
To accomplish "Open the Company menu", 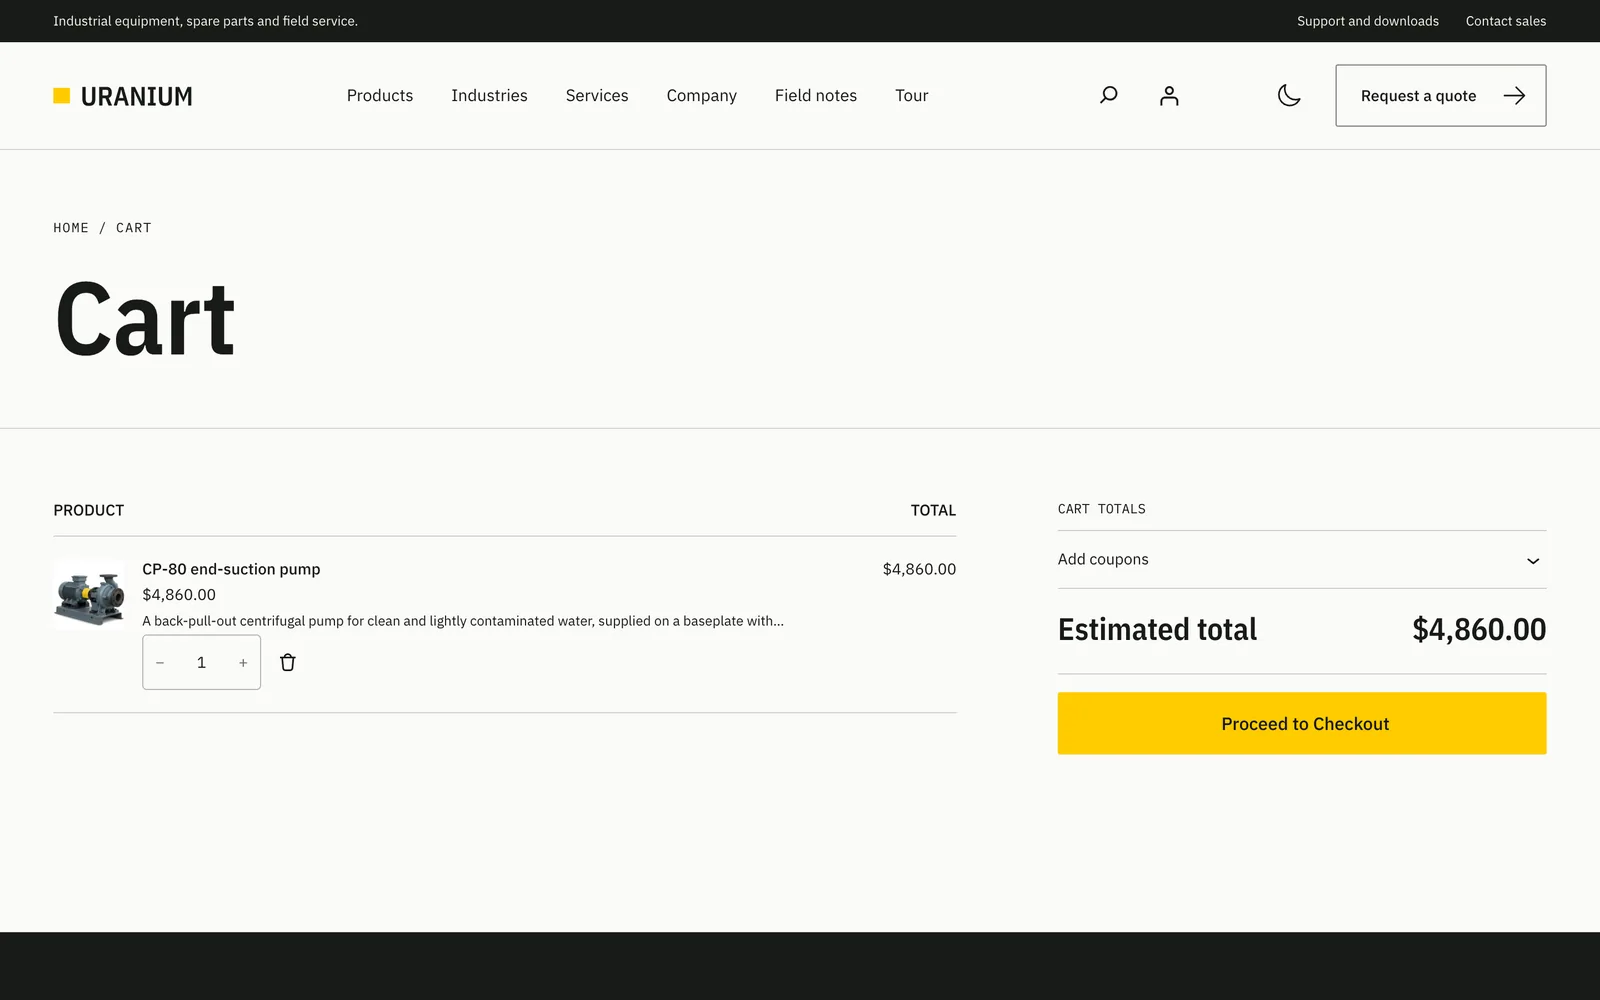I will click(702, 95).
